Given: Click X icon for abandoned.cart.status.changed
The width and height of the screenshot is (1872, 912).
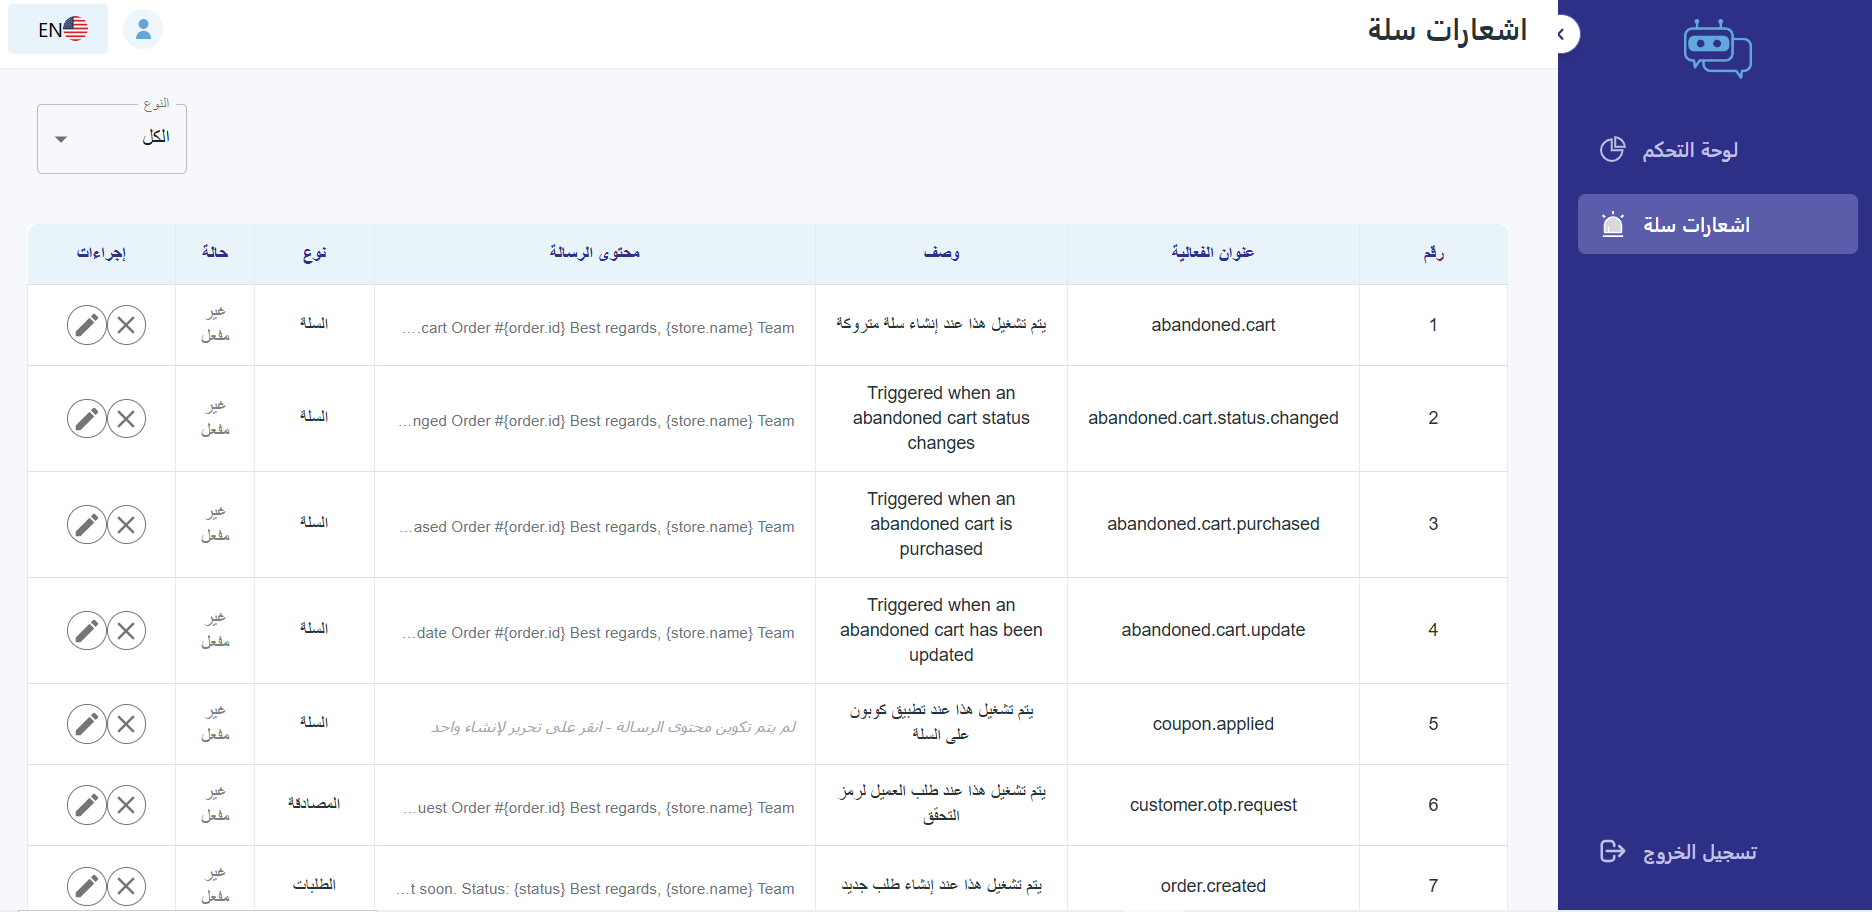Looking at the screenshot, I should click(126, 419).
